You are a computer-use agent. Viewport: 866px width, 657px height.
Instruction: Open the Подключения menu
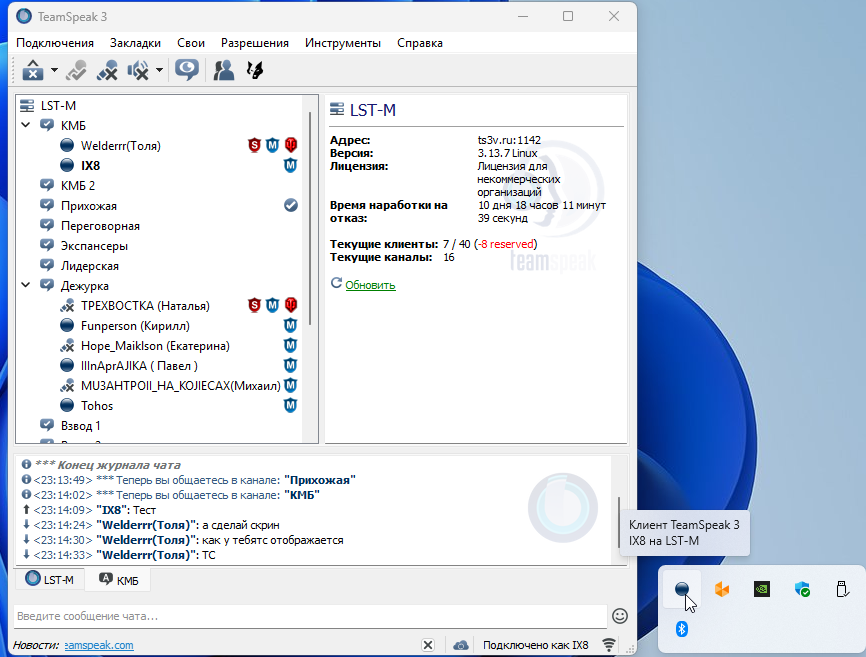55,43
